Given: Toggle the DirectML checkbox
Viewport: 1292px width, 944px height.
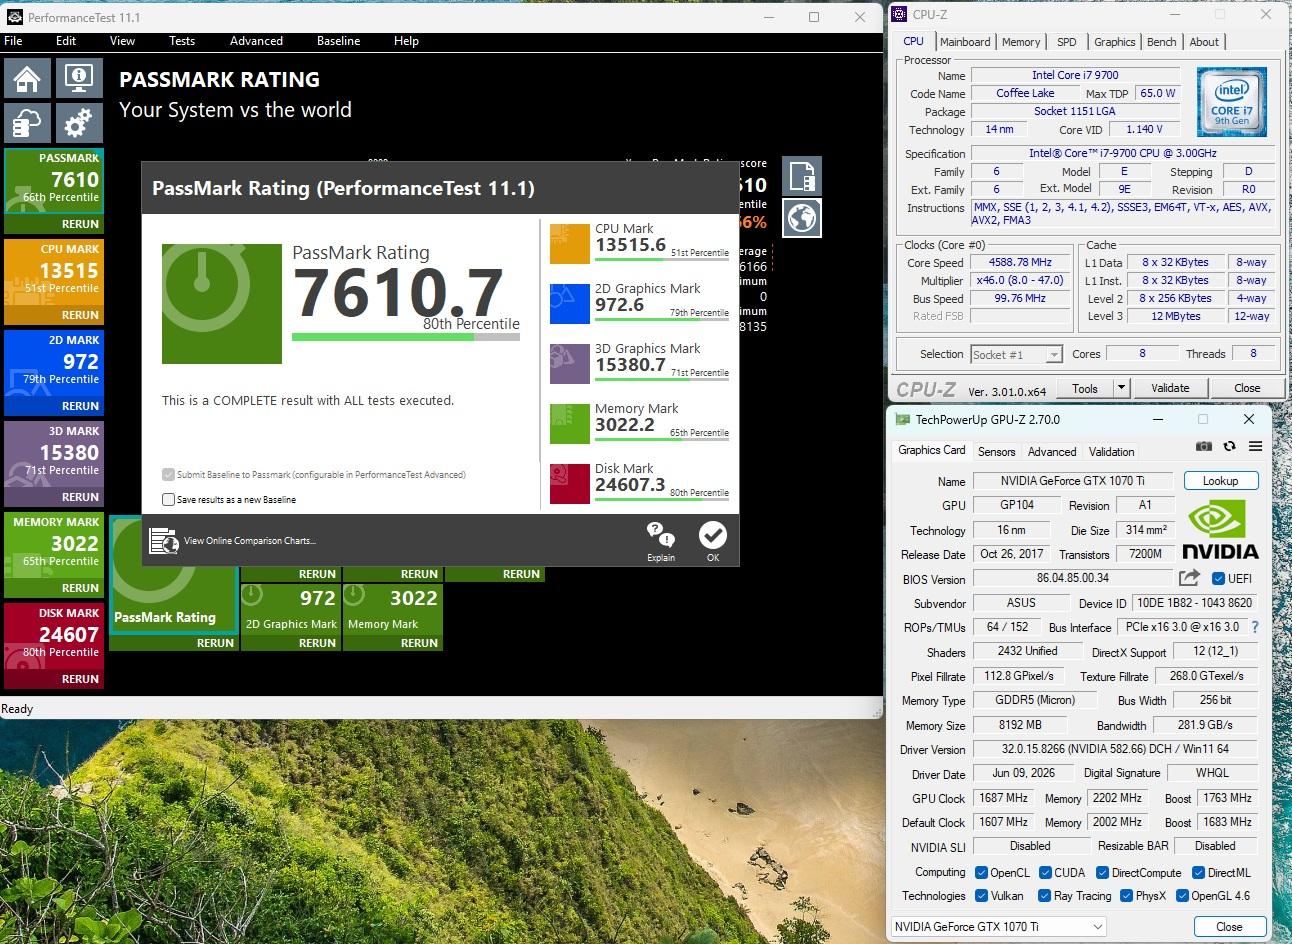Looking at the screenshot, I should tap(1198, 873).
